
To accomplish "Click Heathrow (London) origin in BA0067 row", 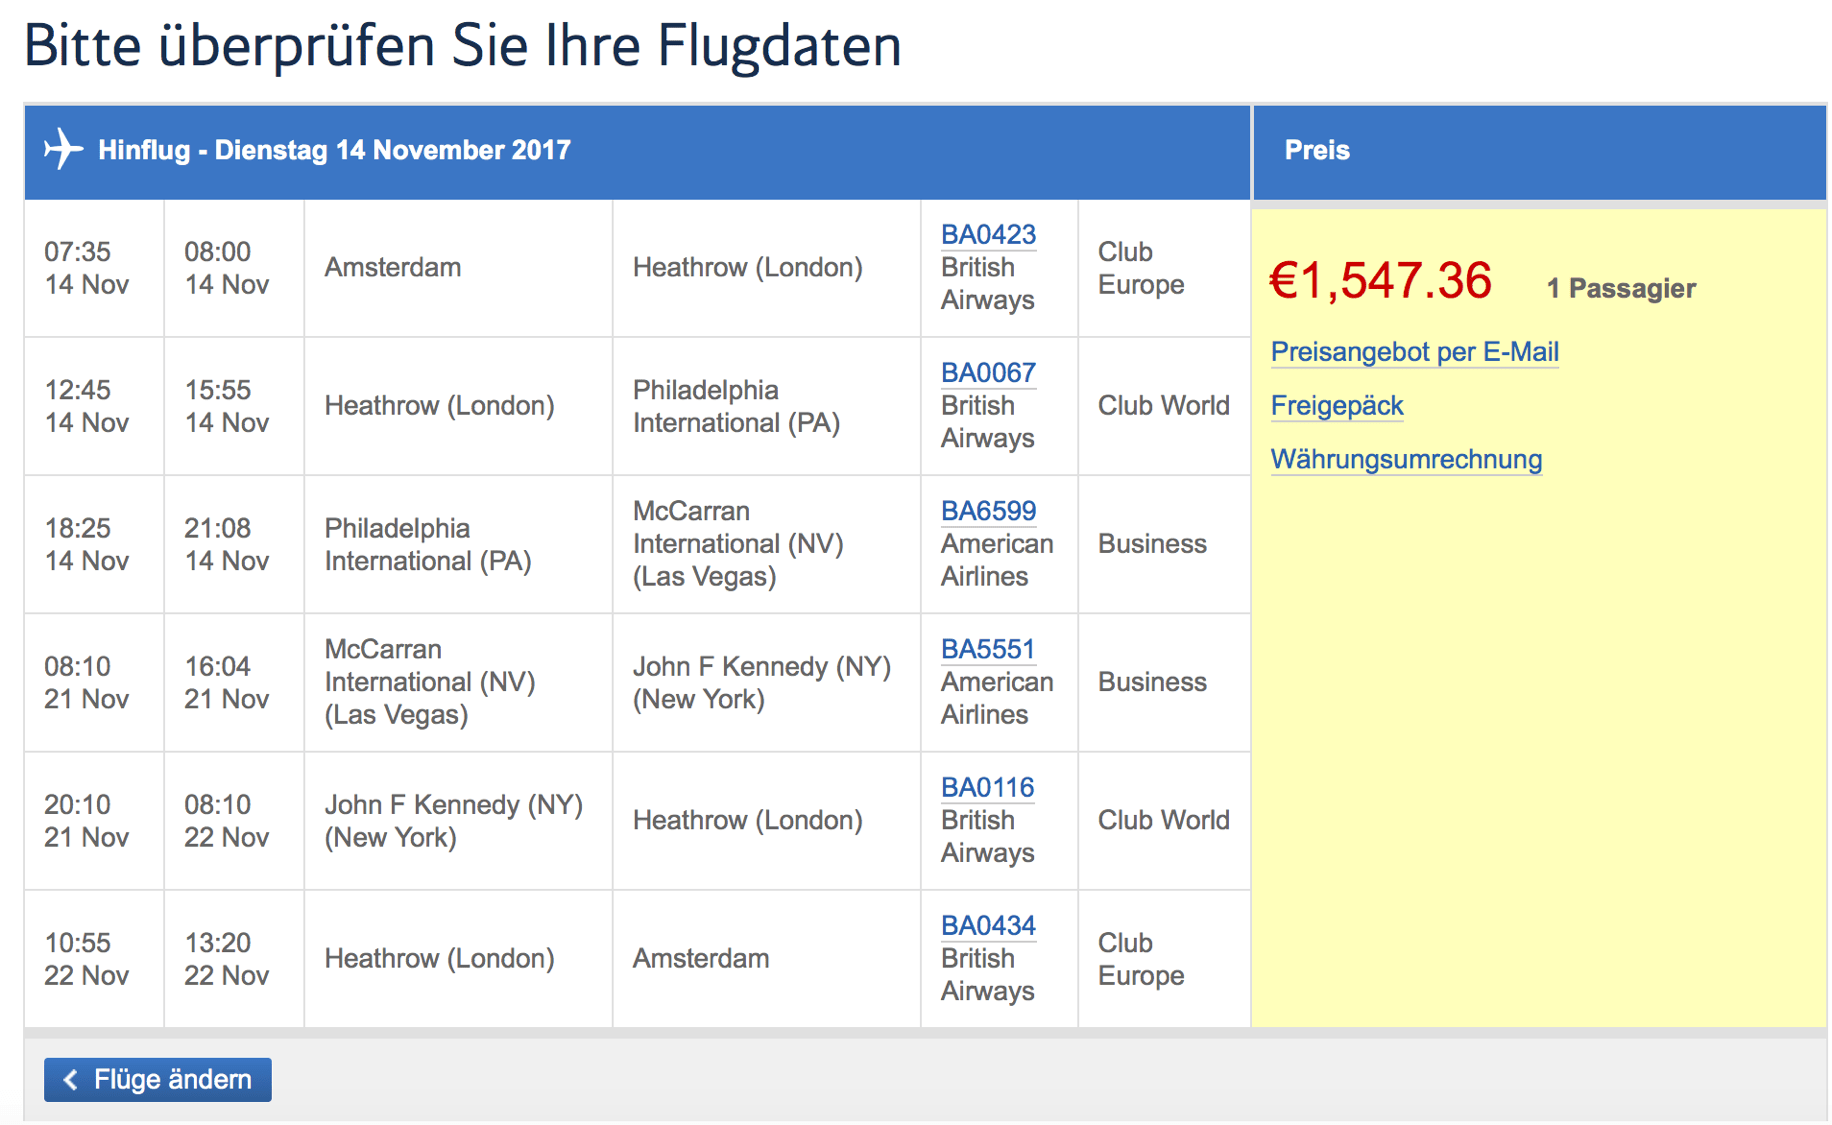I will click(439, 406).
